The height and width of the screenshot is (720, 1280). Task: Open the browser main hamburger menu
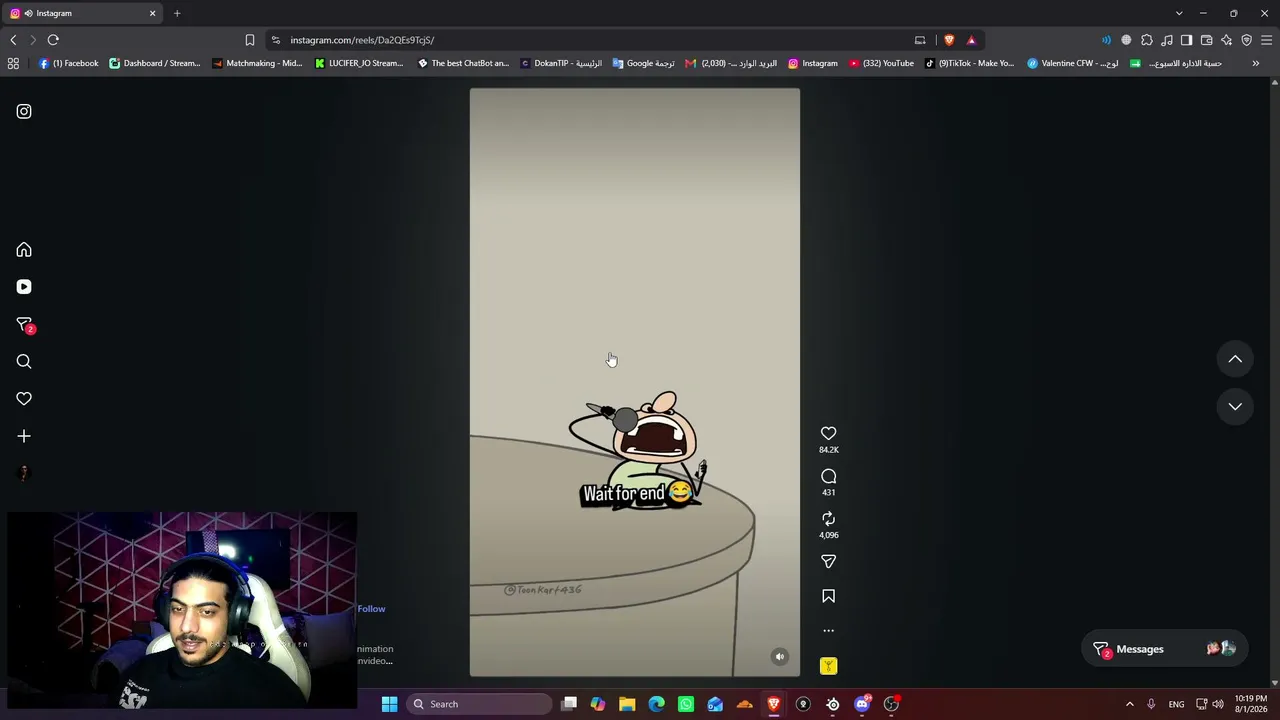(1267, 40)
